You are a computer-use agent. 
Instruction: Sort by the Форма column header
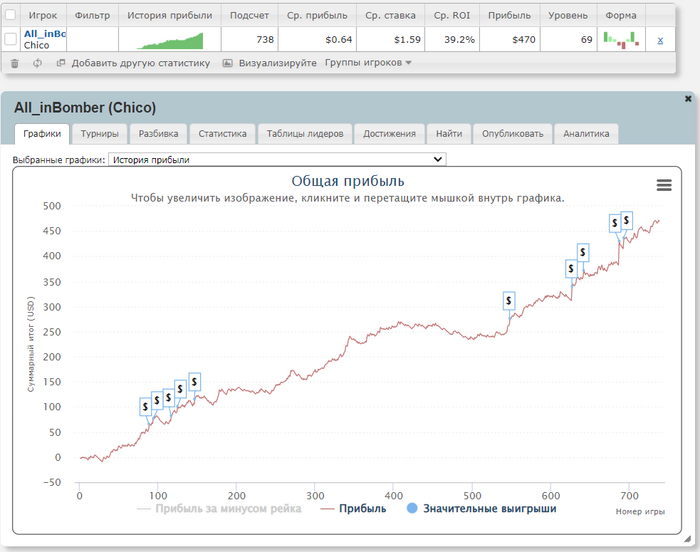[x=621, y=15]
